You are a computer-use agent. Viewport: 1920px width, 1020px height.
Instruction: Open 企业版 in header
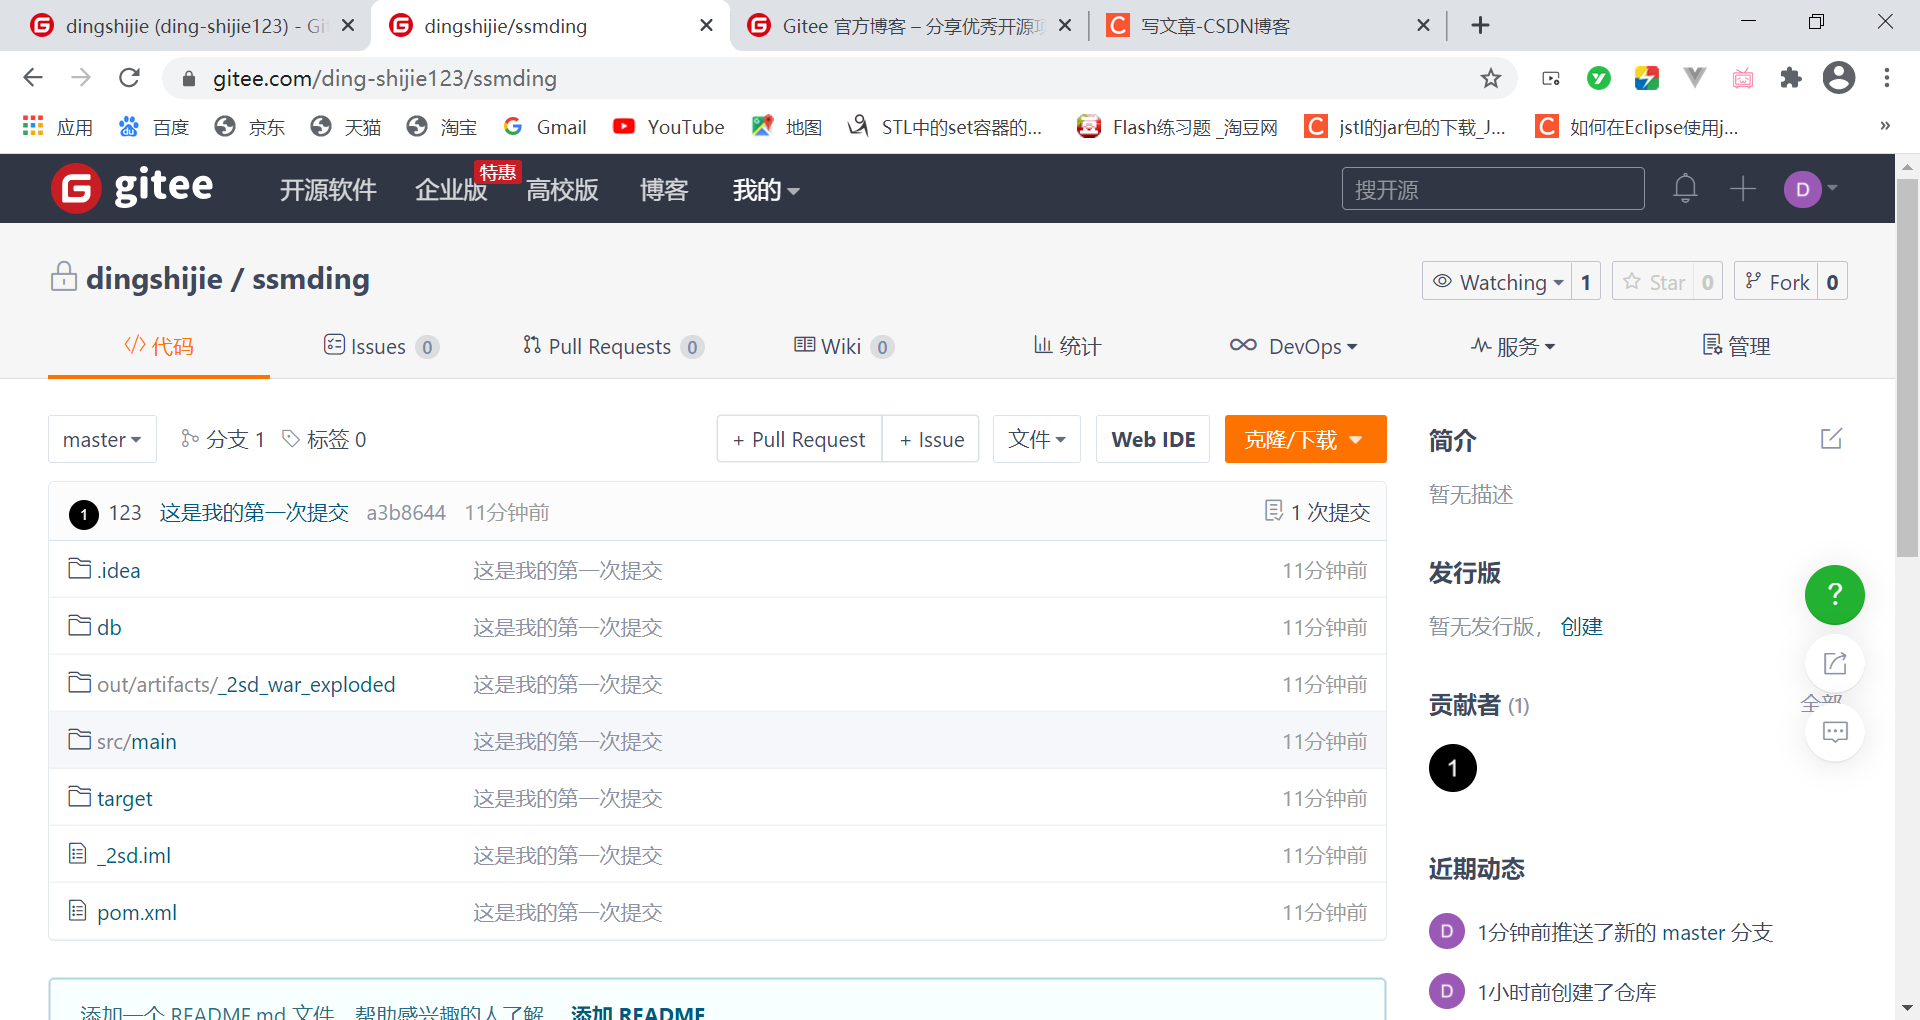click(x=451, y=189)
